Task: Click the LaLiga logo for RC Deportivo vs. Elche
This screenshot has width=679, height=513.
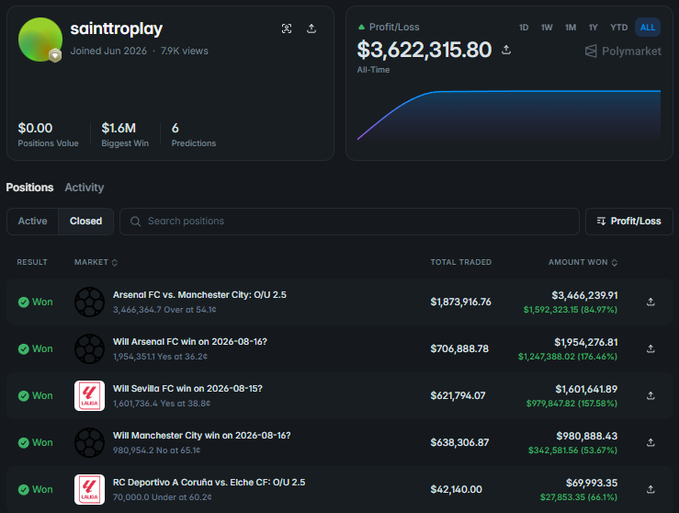Action: coord(90,489)
